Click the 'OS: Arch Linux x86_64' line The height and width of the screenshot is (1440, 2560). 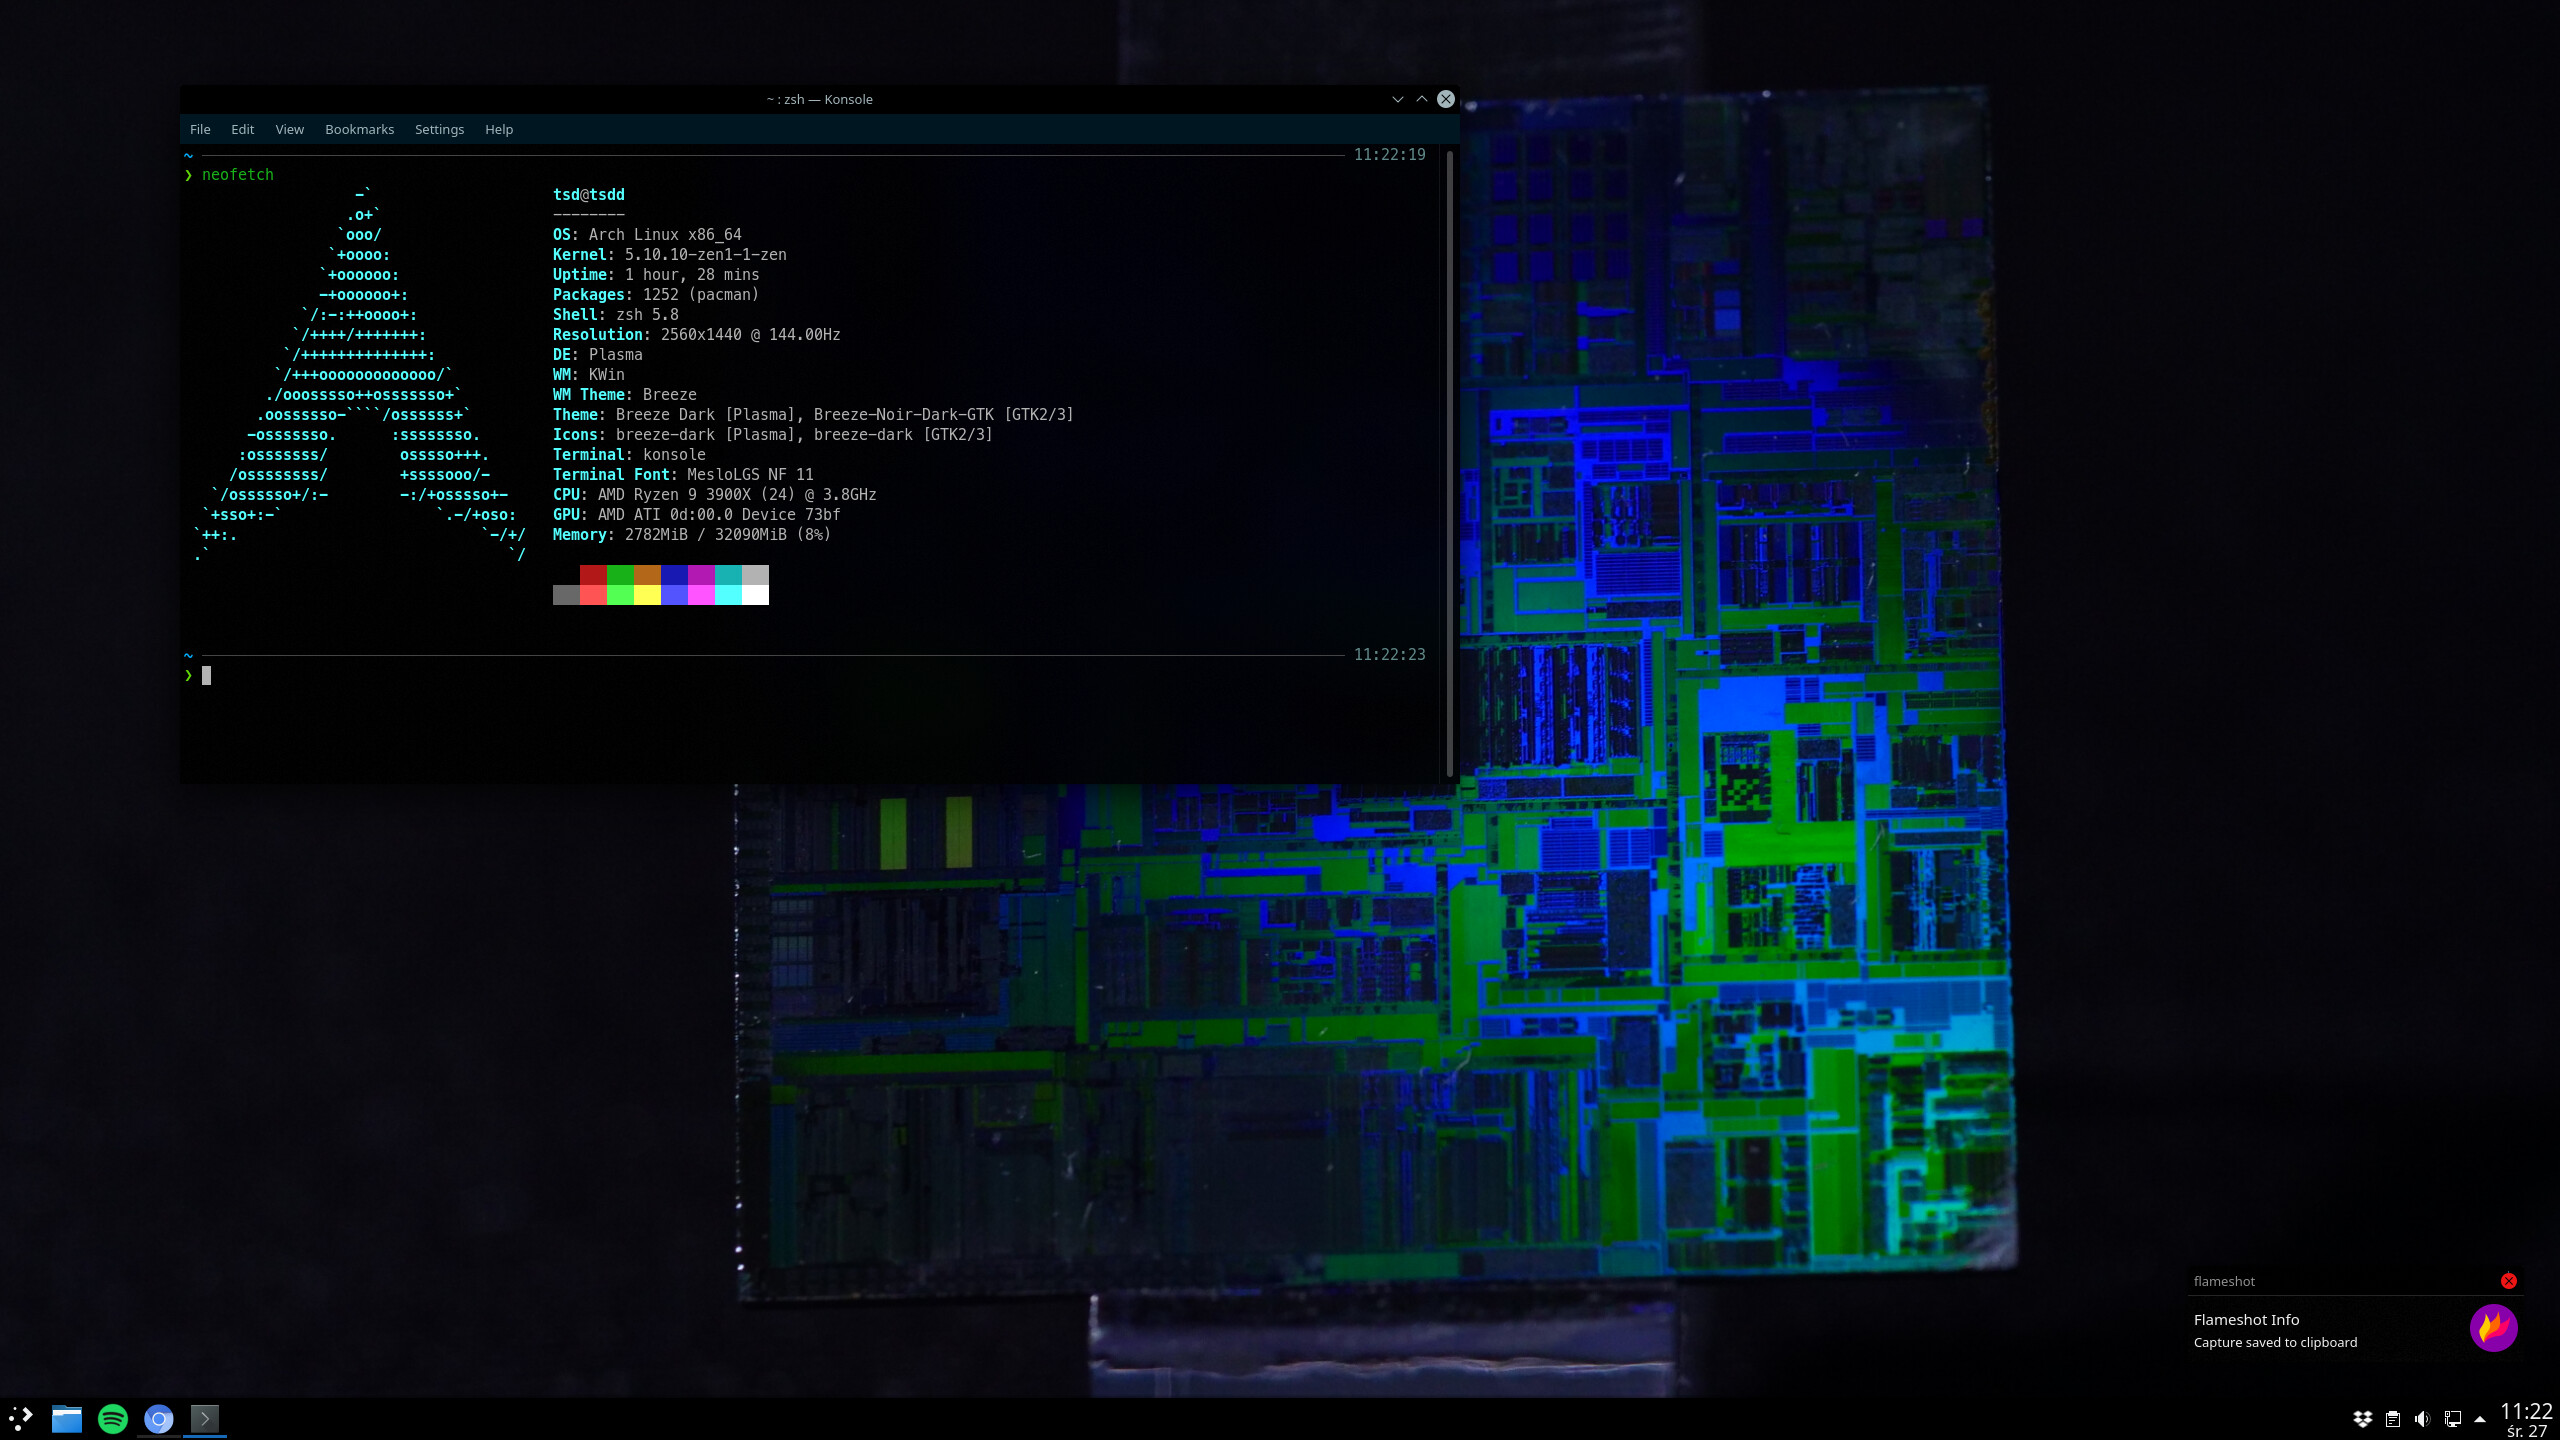pyautogui.click(x=647, y=234)
